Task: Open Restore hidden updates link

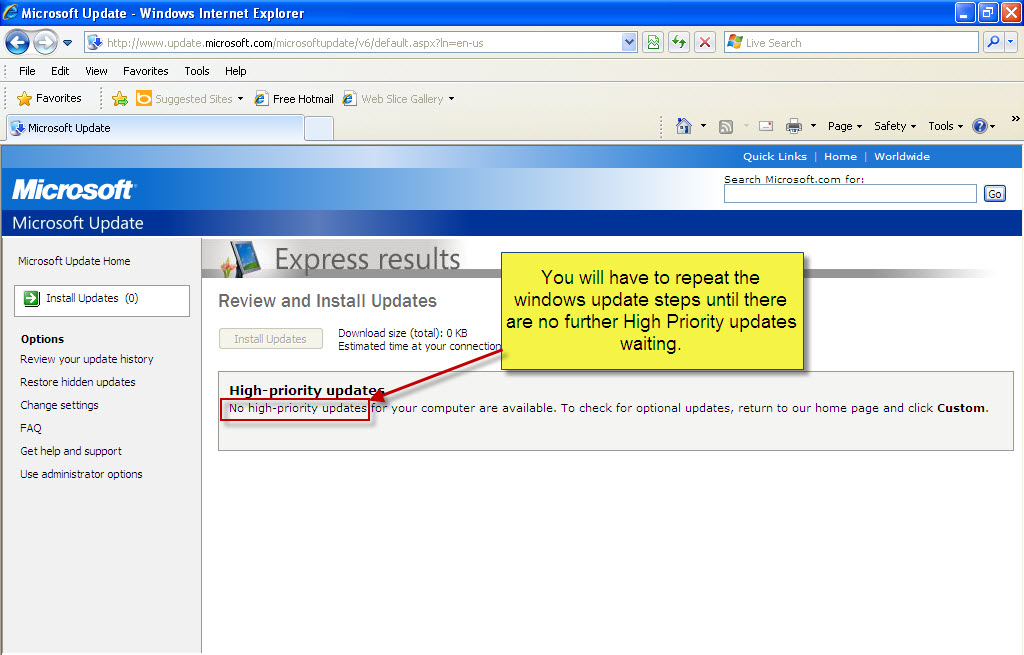Action: pos(78,382)
